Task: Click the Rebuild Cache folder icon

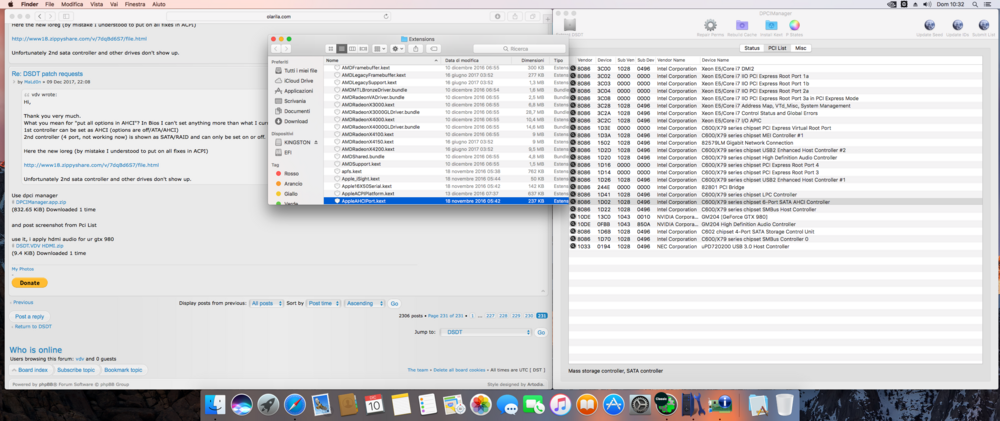Action: tap(741, 26)
